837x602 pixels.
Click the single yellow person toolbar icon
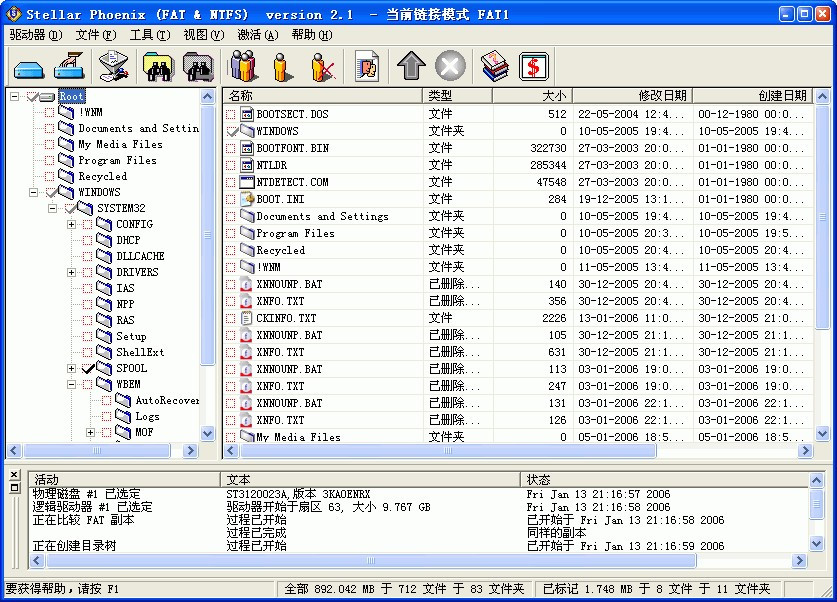coord(282,66)
